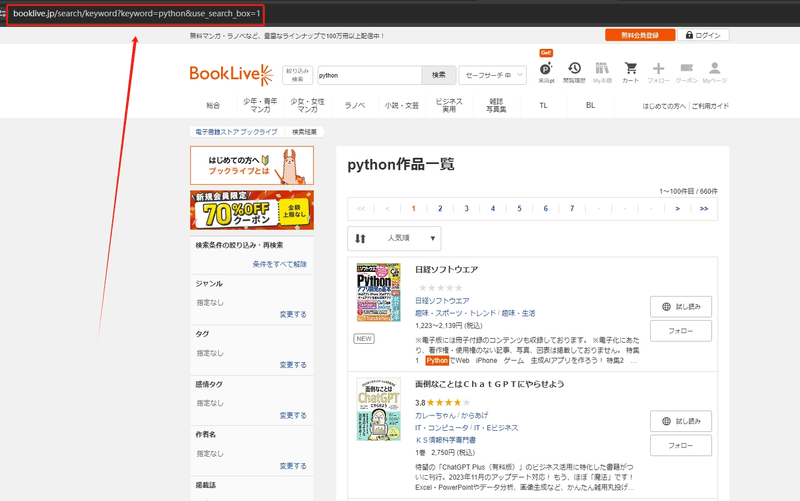Open the ご利用ガイド link
The height and width of the screenshot is (501, 800).
pyautogui.click(x=710, y=106)
